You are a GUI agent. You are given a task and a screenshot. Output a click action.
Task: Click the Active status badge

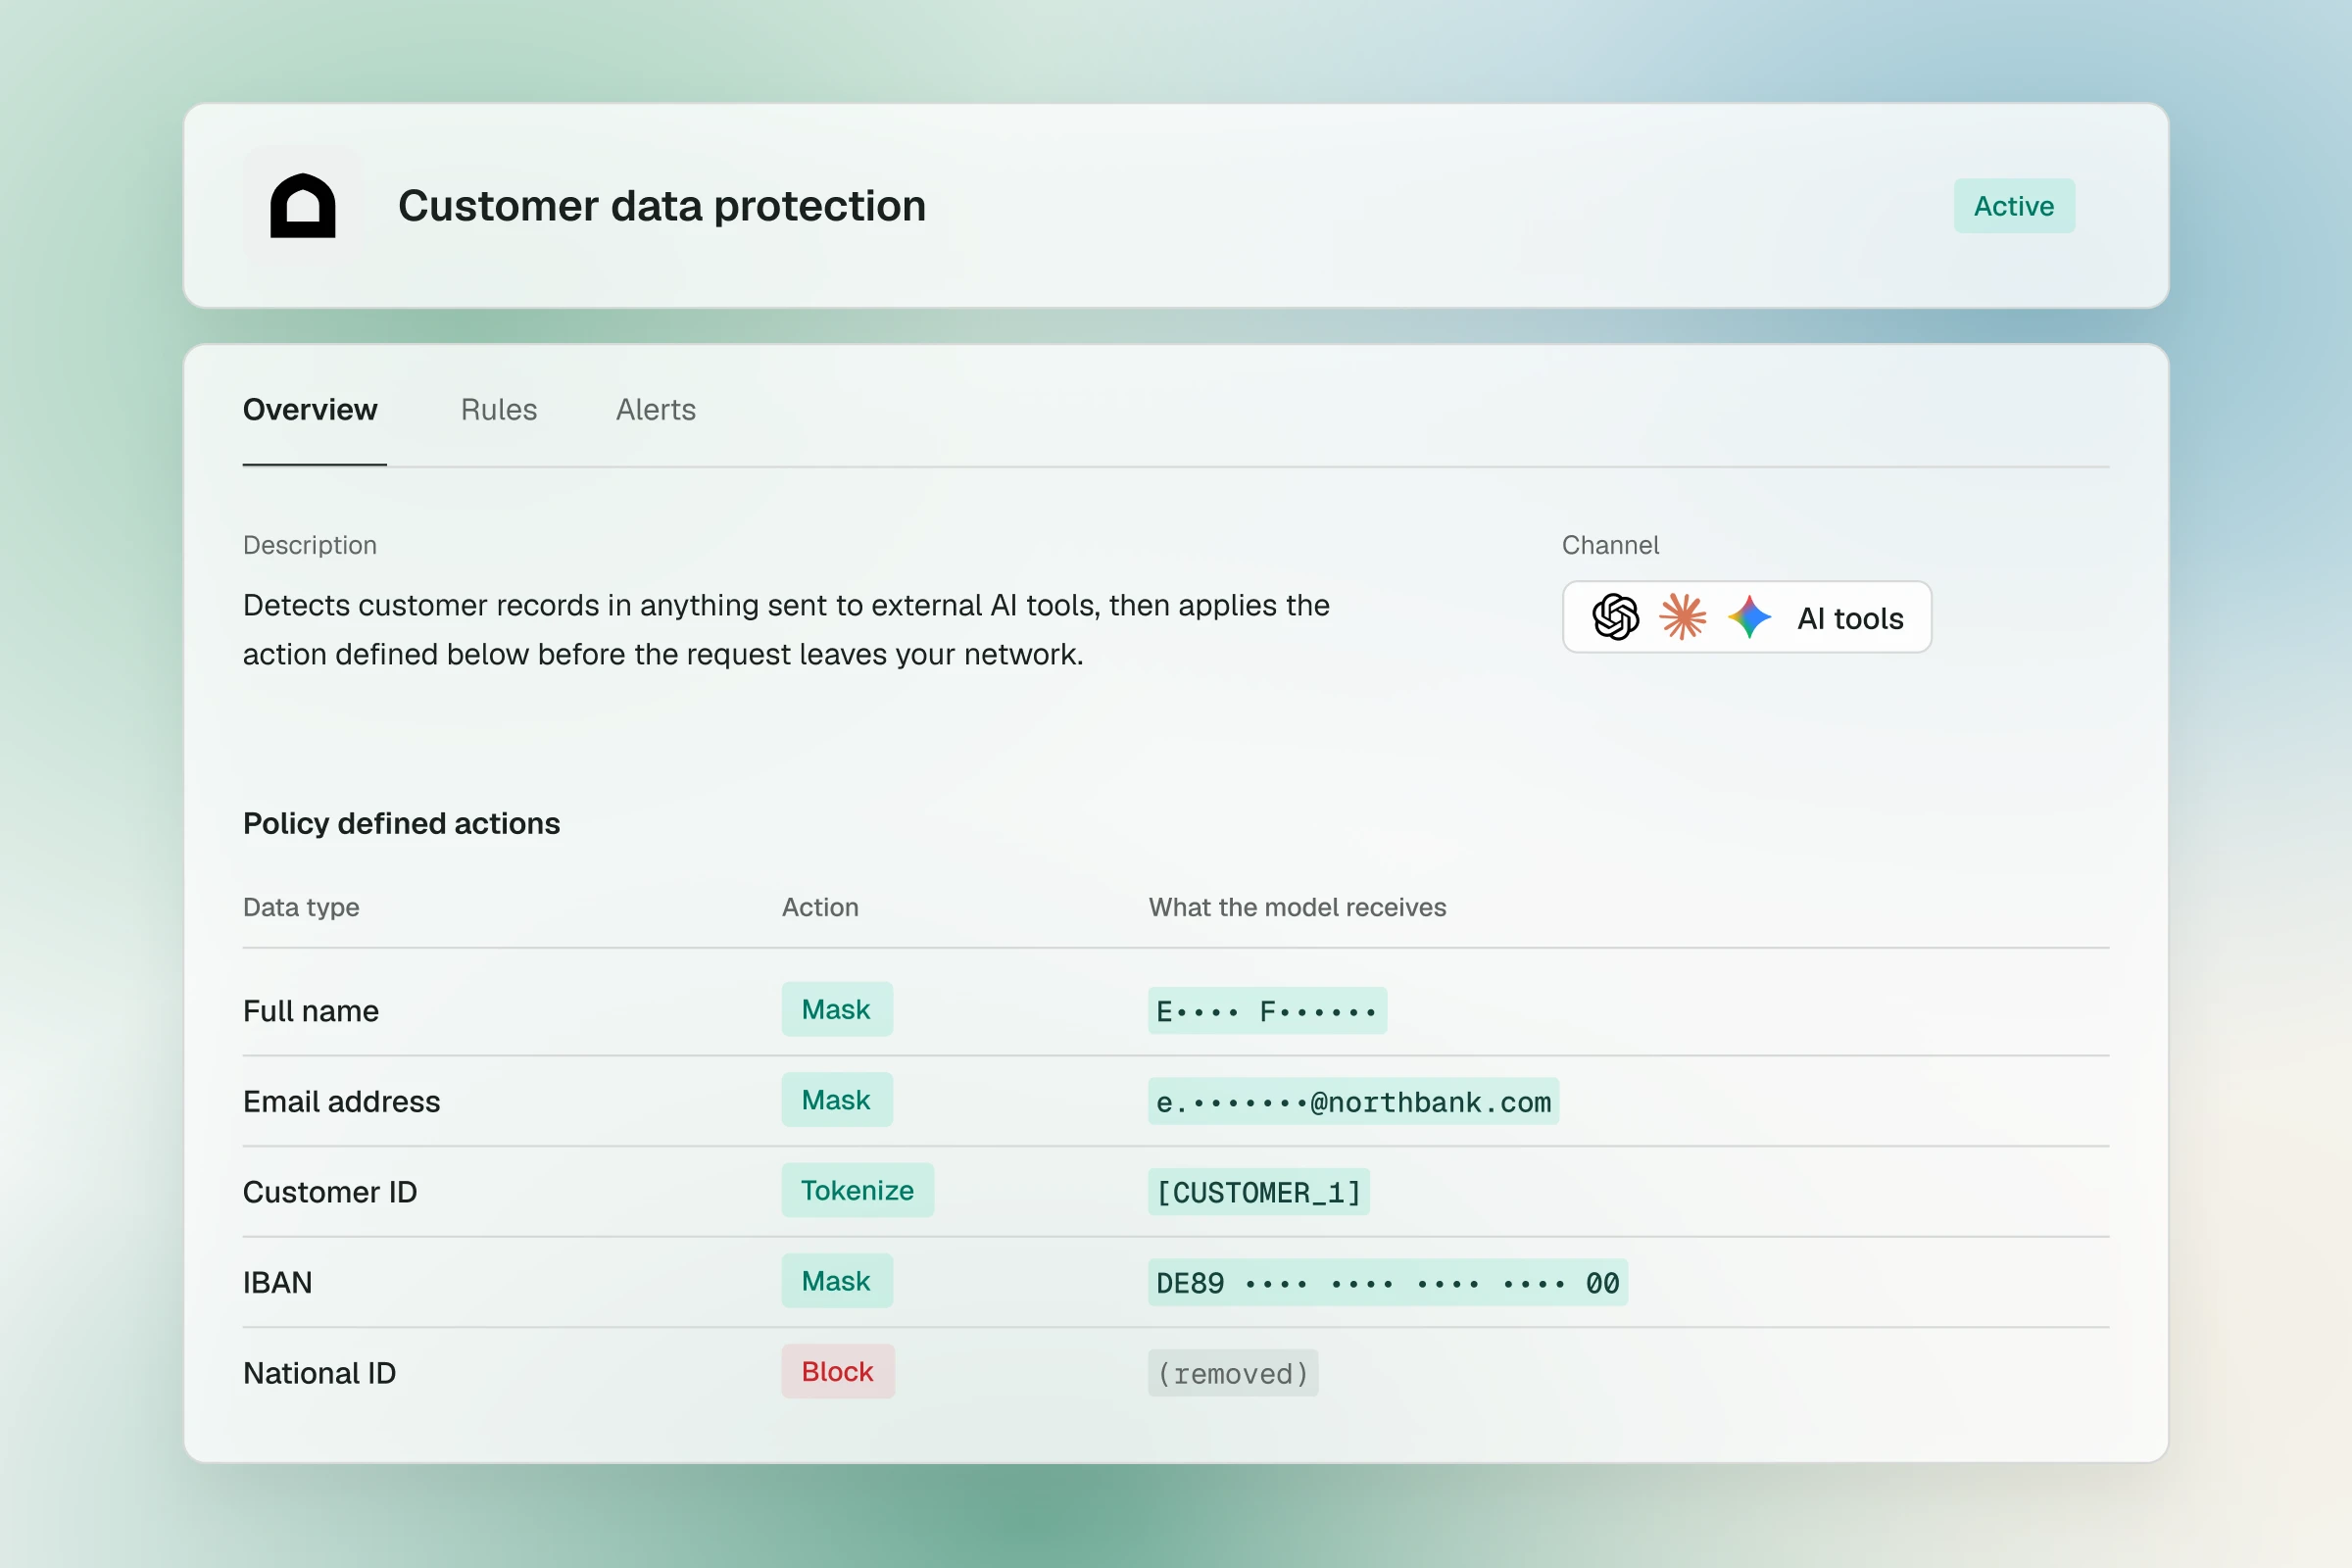2014,206
